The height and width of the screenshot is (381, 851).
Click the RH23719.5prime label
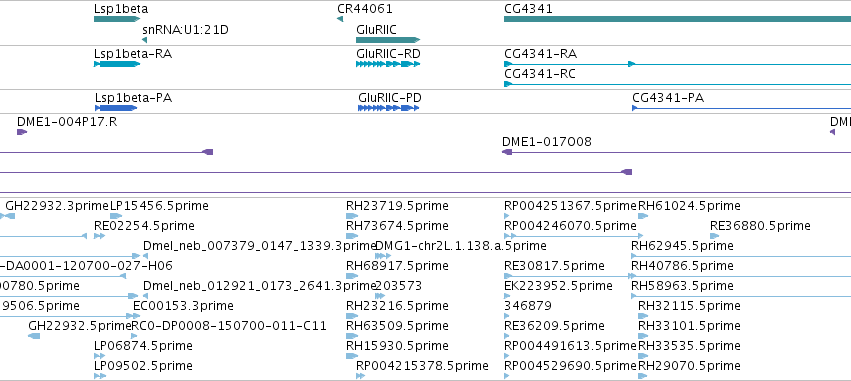[x=397, y=206]
